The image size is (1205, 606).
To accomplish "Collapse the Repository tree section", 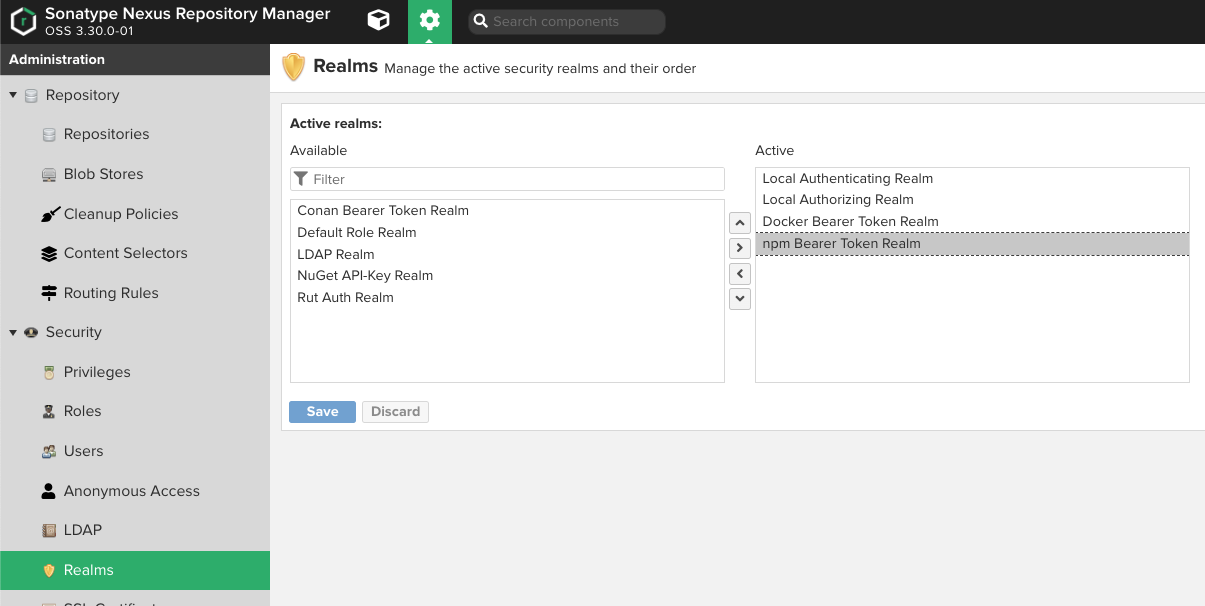I will click(x=13, y=95).
